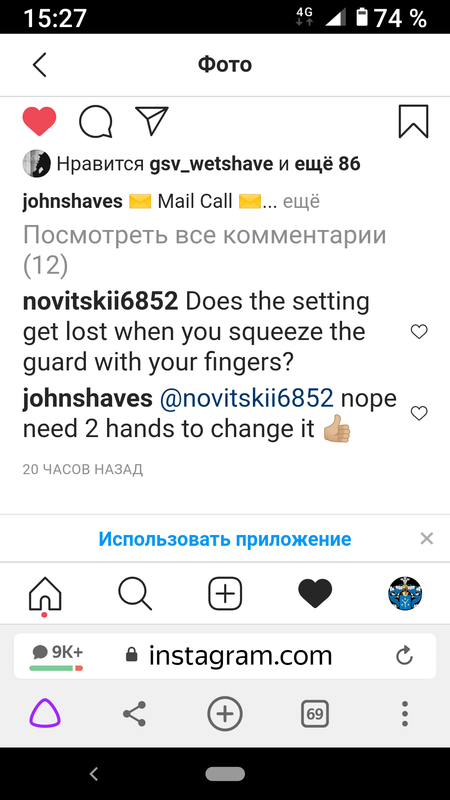The image size is (450, 800).
Task: Tap the red heart like icon
Action: coord(39,121)
